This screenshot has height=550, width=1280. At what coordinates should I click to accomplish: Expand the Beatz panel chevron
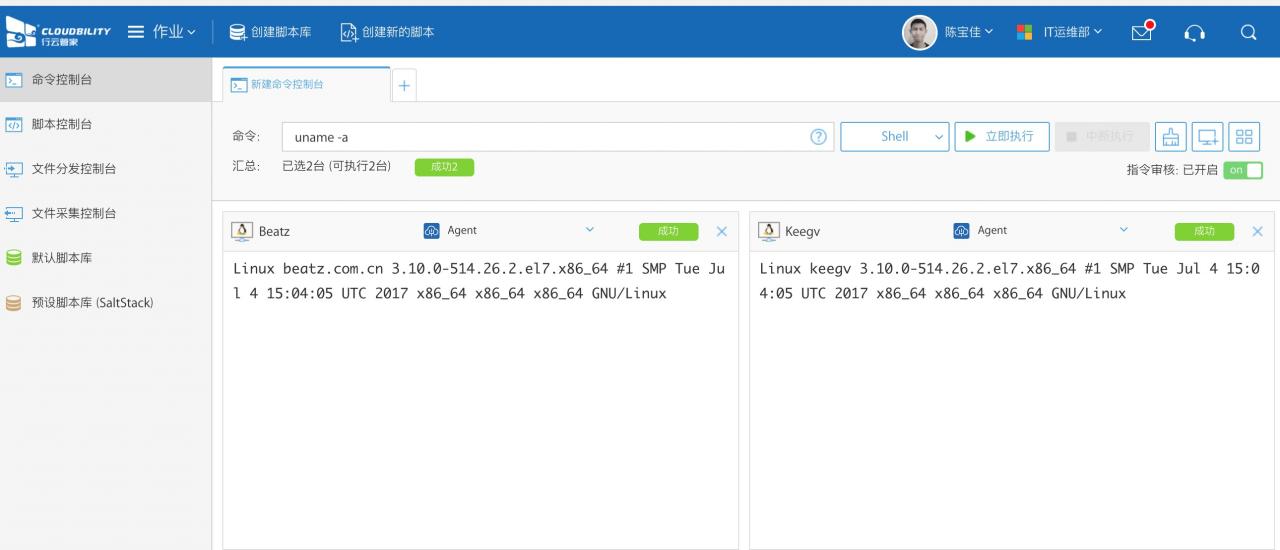[589, 231]
